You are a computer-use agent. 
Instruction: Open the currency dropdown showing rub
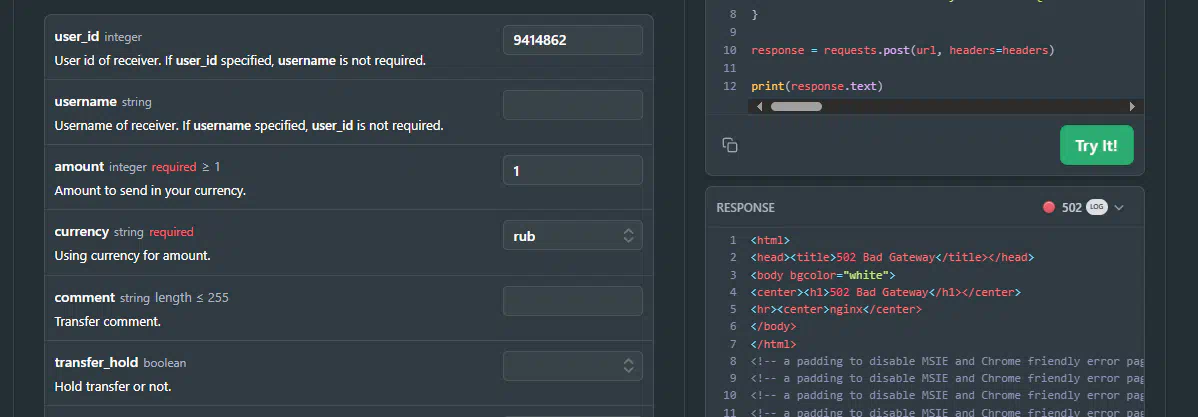[572, 236]
